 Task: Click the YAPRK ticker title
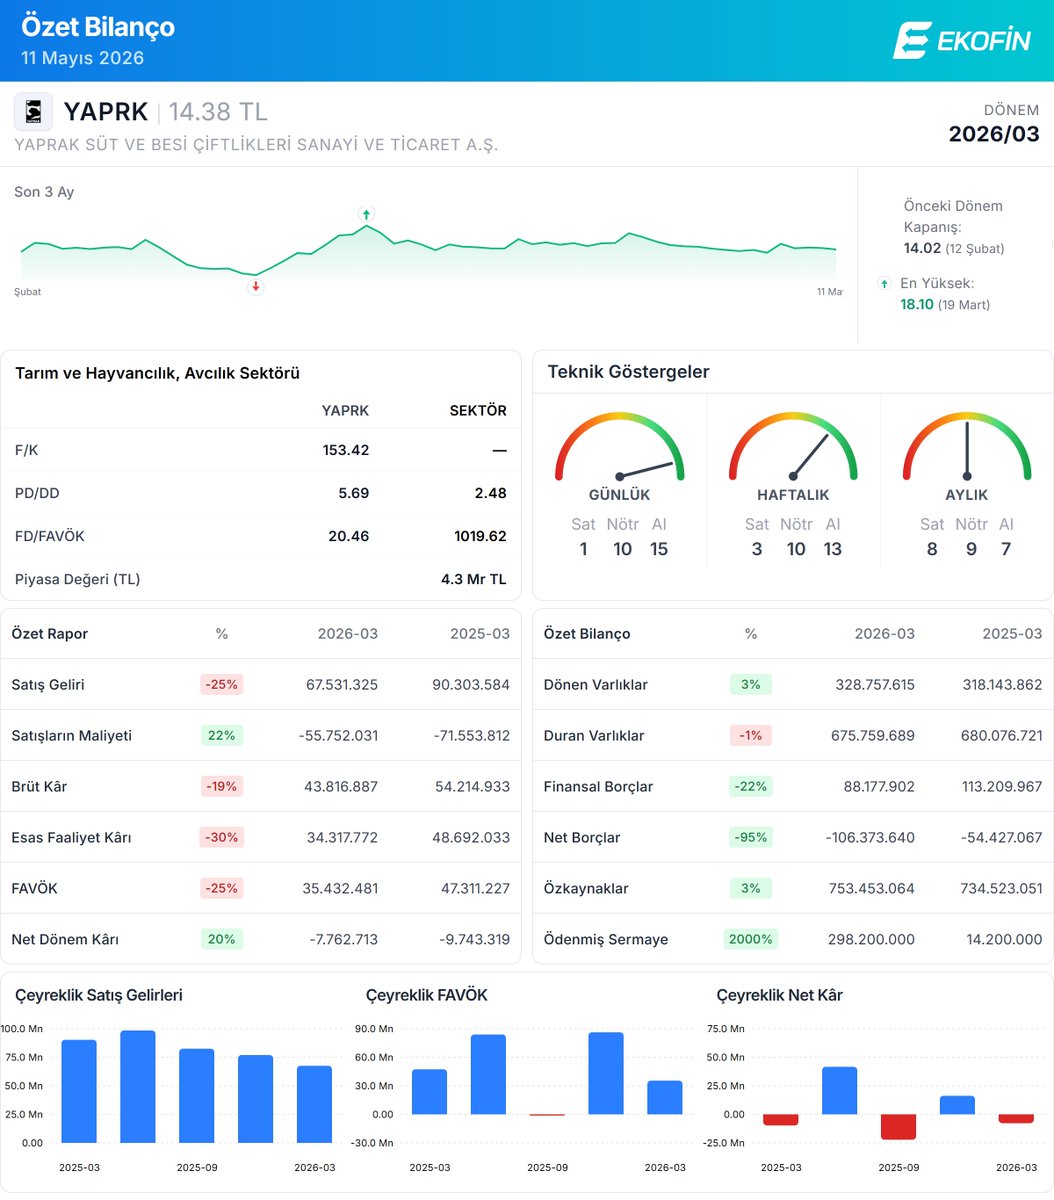(106, 112)
